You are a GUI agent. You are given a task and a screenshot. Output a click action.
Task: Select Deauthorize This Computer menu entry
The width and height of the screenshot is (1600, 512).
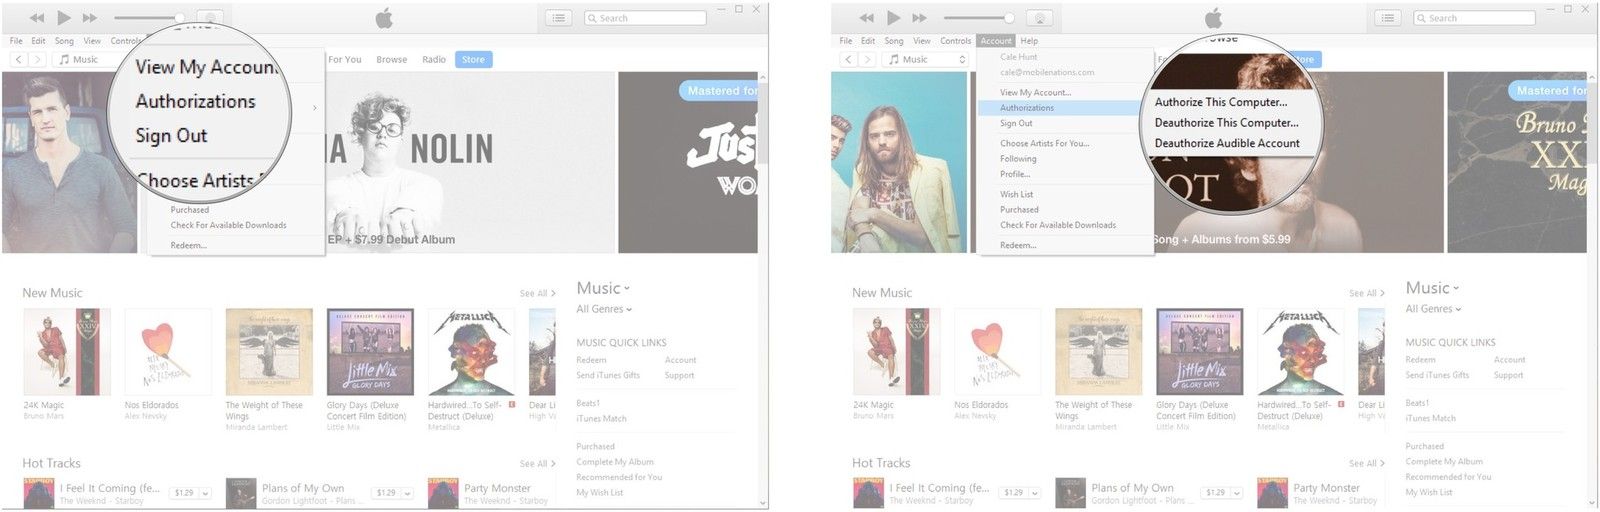tap(1226, 123)
